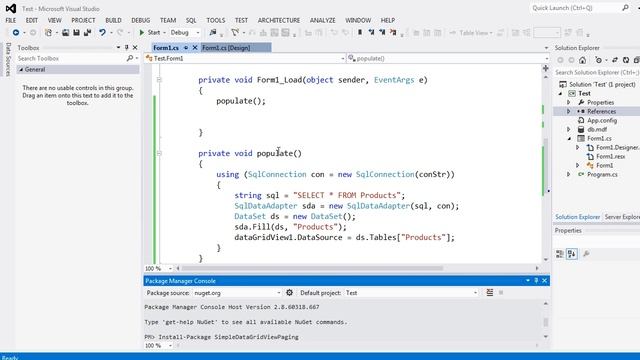
Task: Click the Categorized icon in Properties panel
Action: pos(560,254)
